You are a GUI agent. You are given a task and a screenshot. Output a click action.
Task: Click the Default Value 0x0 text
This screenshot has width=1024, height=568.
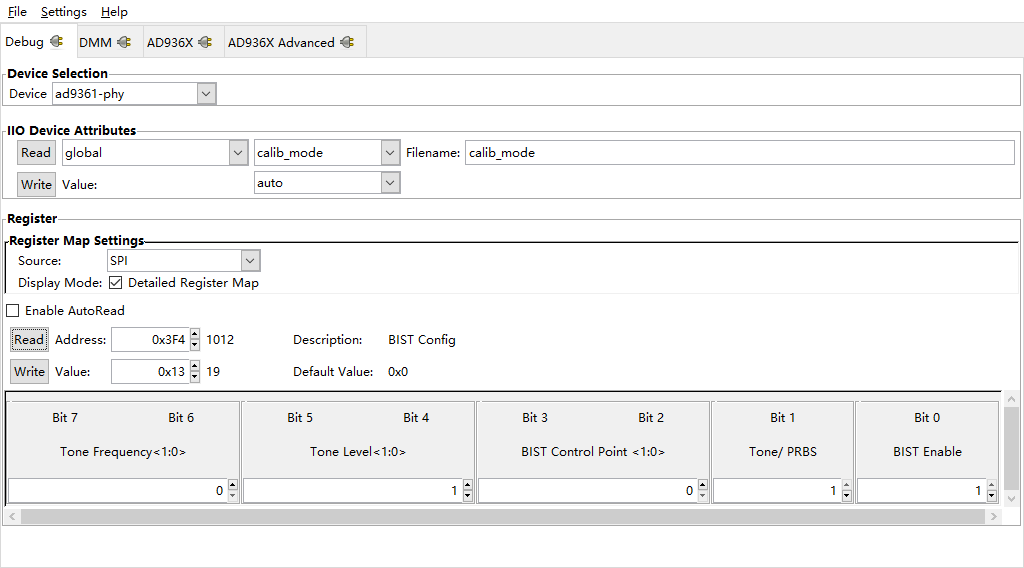tap(398, 371)
